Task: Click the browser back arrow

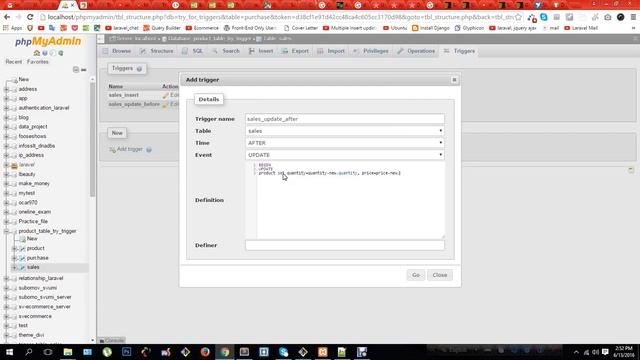Action: (x=7, y=17)
